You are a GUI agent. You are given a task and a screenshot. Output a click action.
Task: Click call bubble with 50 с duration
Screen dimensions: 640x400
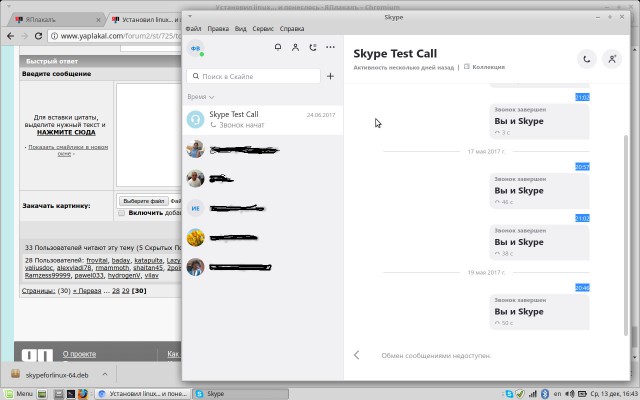[x=539, y=312]
